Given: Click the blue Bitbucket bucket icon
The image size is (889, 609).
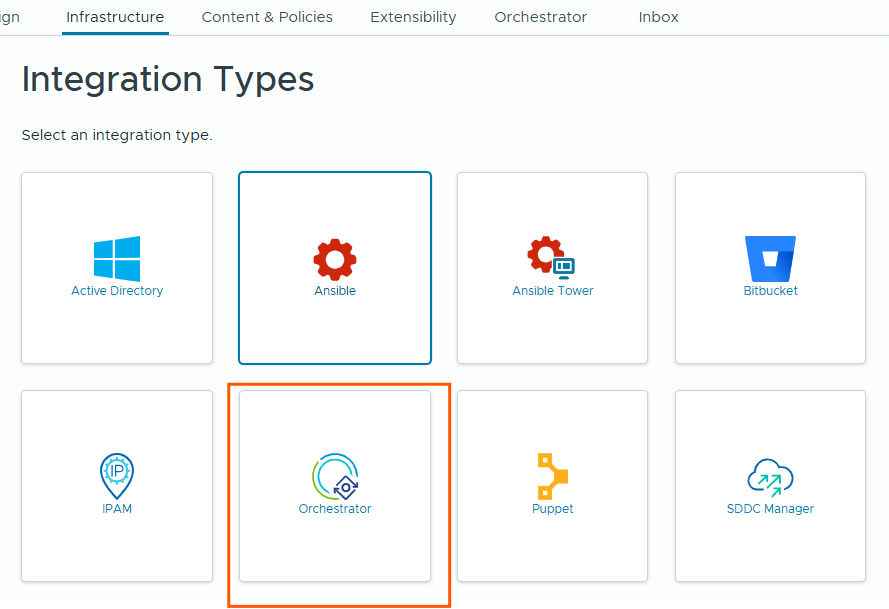Looking at the screenshot, I should pos(770,259).
